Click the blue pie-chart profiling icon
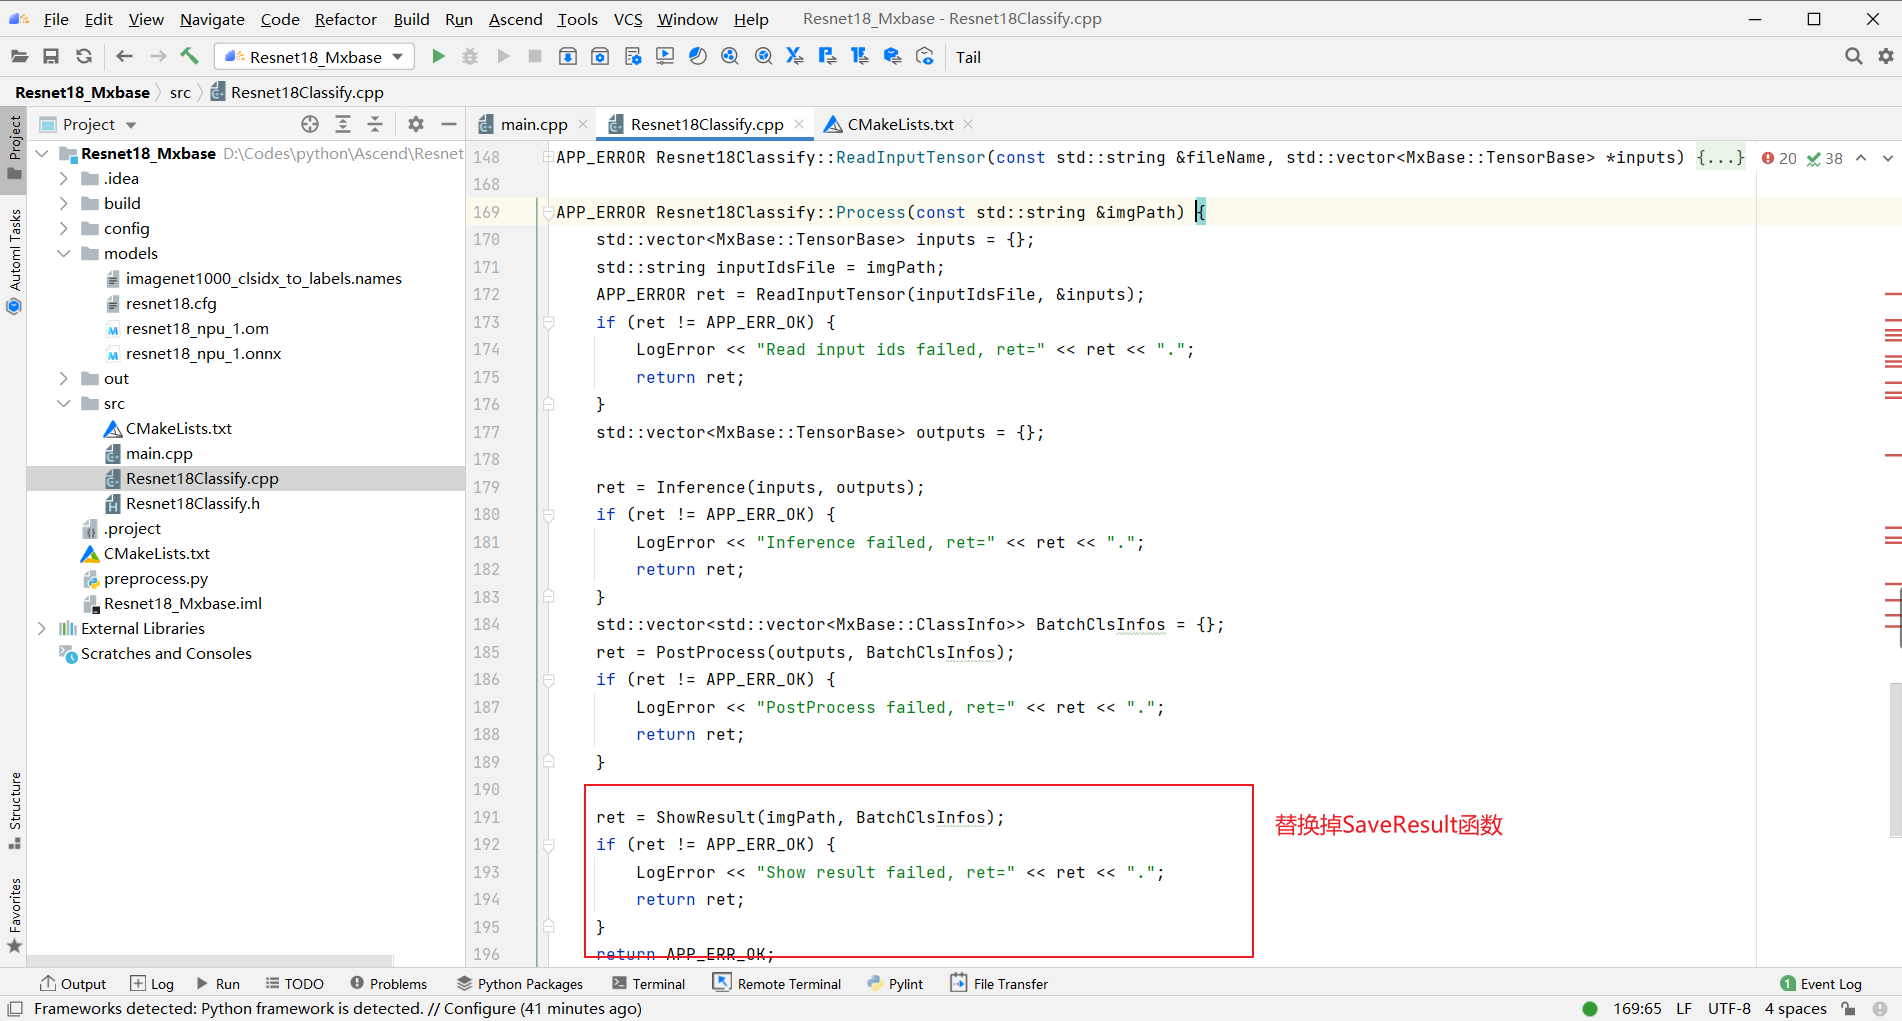The image size is (1902, 1021). tap(698, 57)
